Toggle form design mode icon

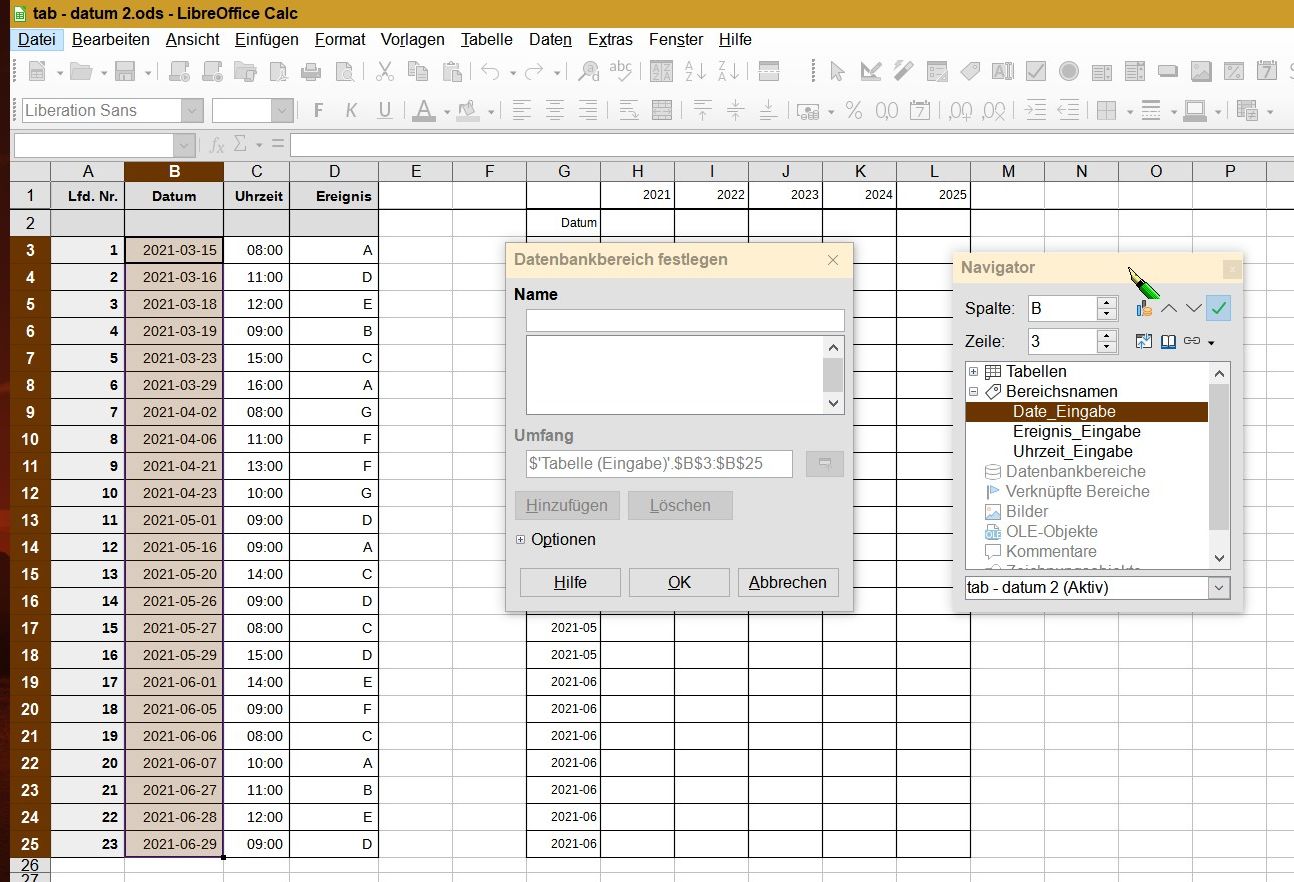point(871,71)
